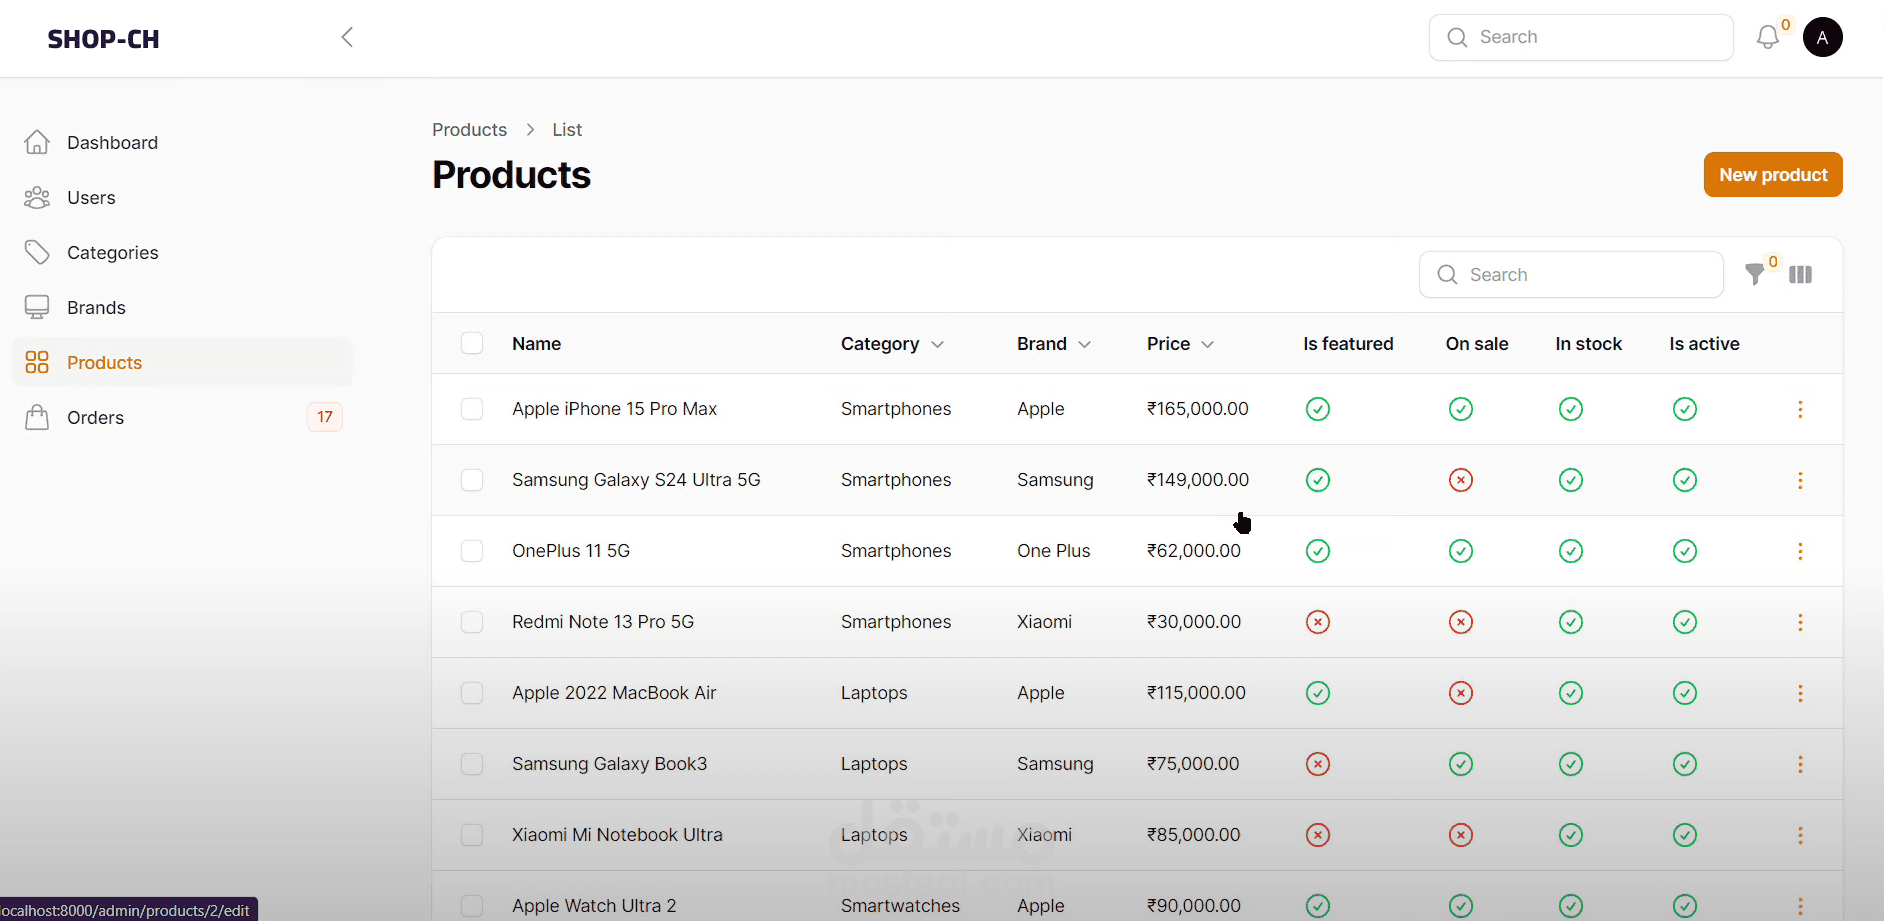Collapse the sidebar with the arrow icon
This screenshot has height=921, width=1884.
pyautogui.click(x=347, y=38)
